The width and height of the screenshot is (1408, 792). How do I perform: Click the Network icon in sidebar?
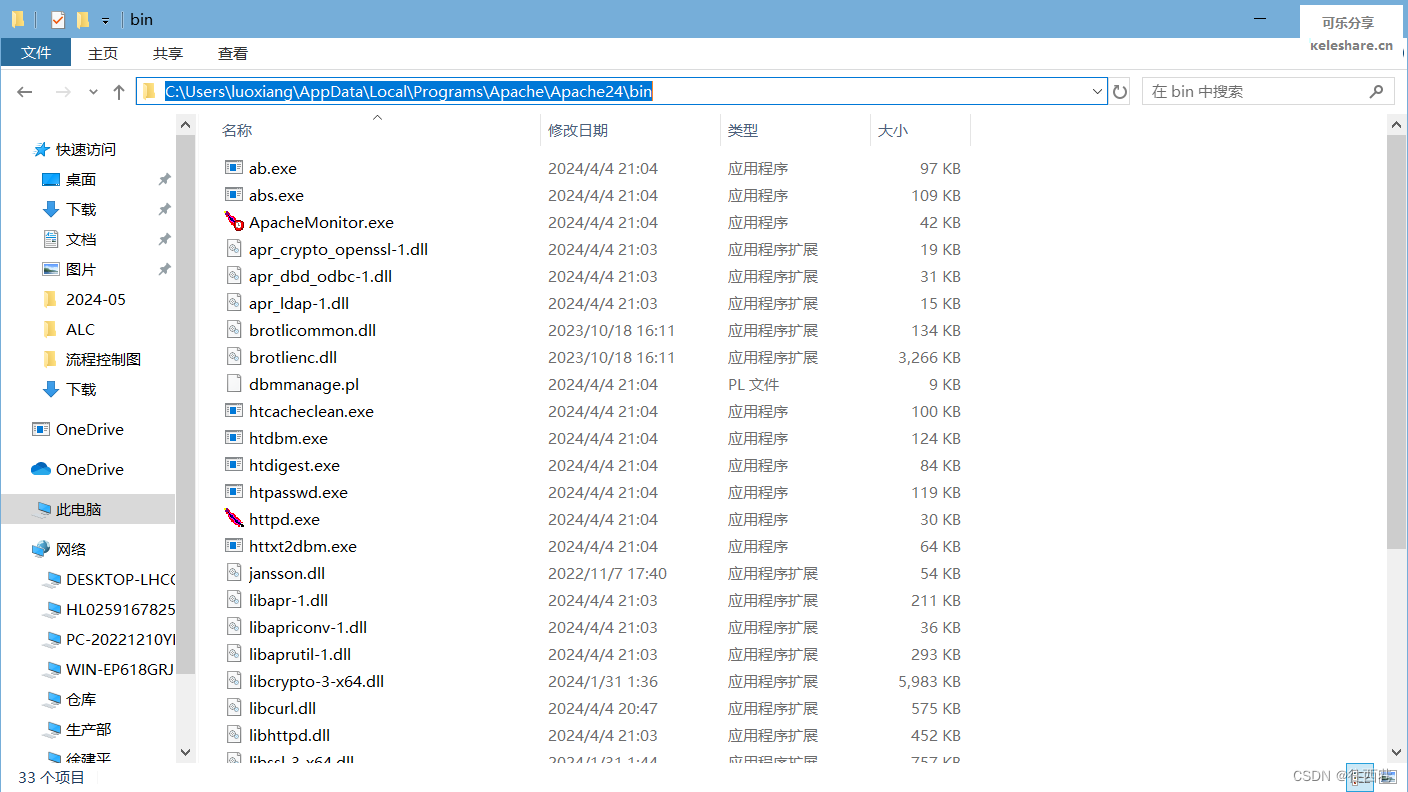(41, 549)
